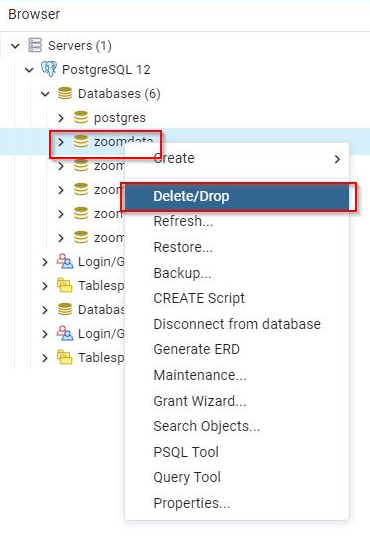Collapse the Servers (1) node

pos(15,46)
